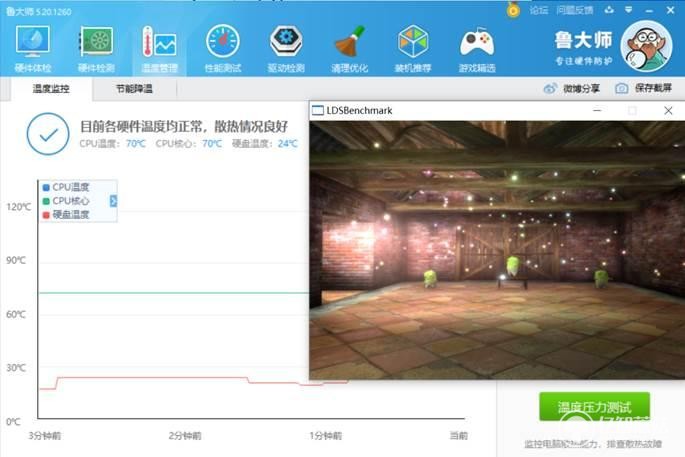Expand the legend panel arrow
This screenshot has width=685, height=457.
113,201
